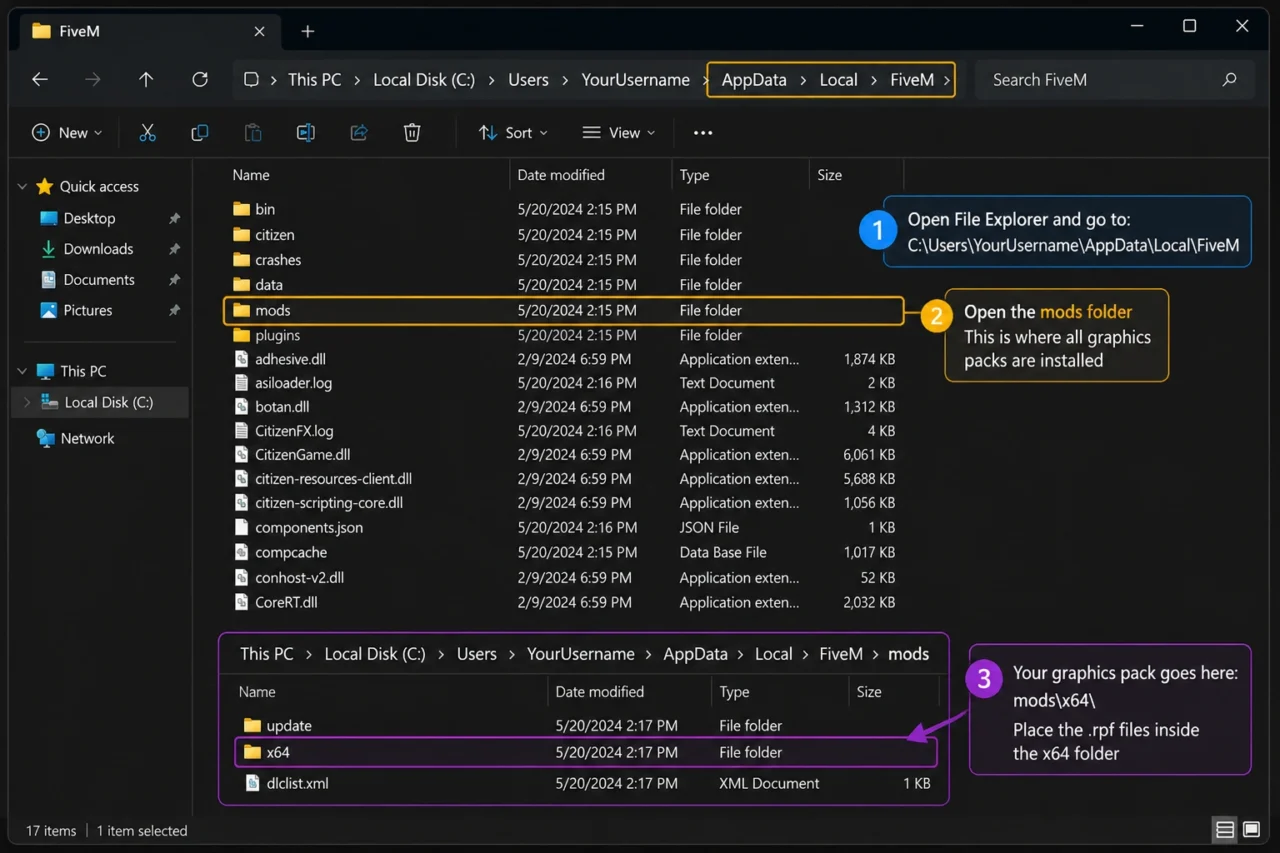Select the mods folder
Viewport: 1280px width, 853px height.
pyautogui.click(x=564, y=310)
